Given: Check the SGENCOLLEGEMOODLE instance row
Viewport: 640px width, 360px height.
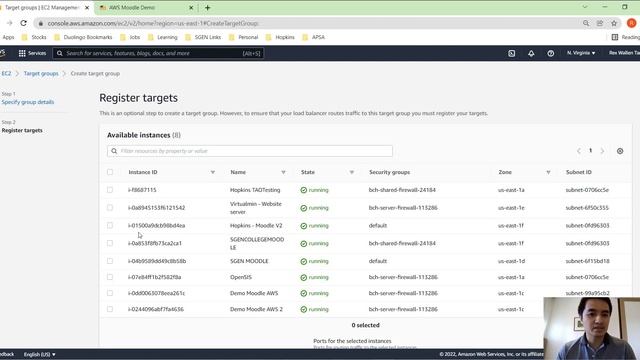Looking at the screenshot, I should 110,243.
